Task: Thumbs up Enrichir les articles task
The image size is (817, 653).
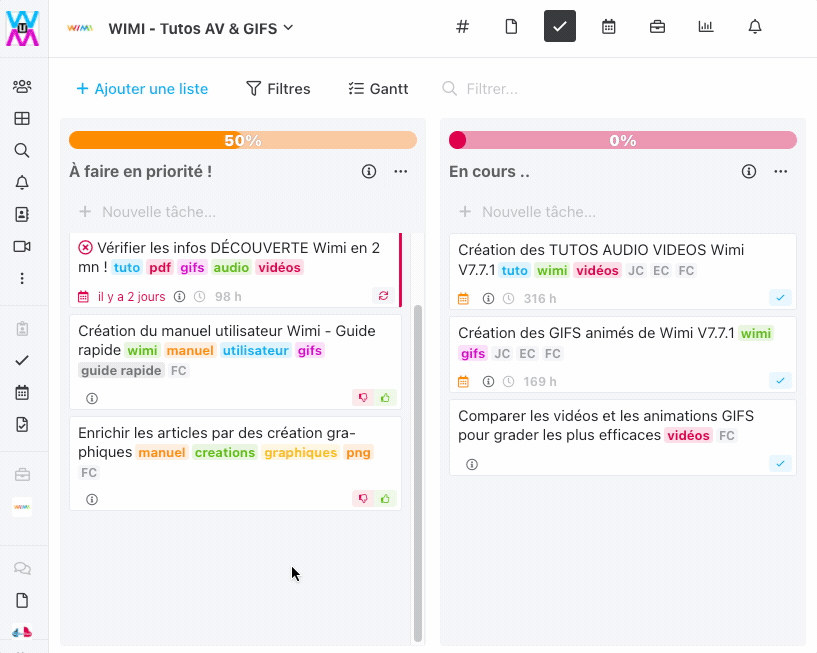Action: [x=385, y=499]
